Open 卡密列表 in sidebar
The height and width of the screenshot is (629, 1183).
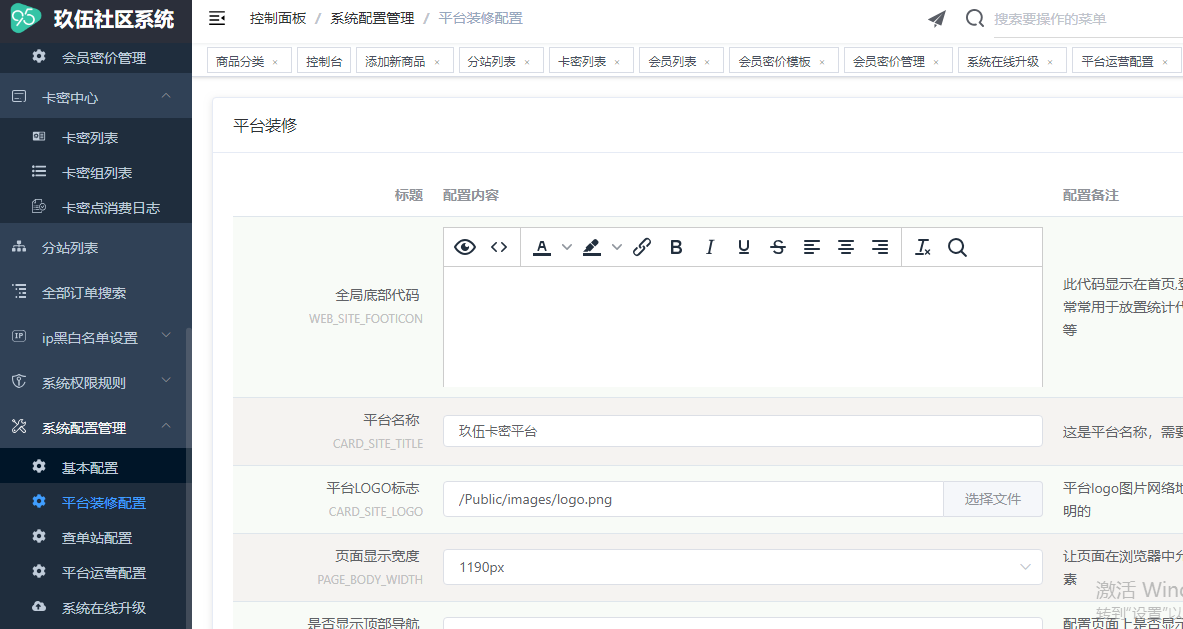(x=96, y=138)
